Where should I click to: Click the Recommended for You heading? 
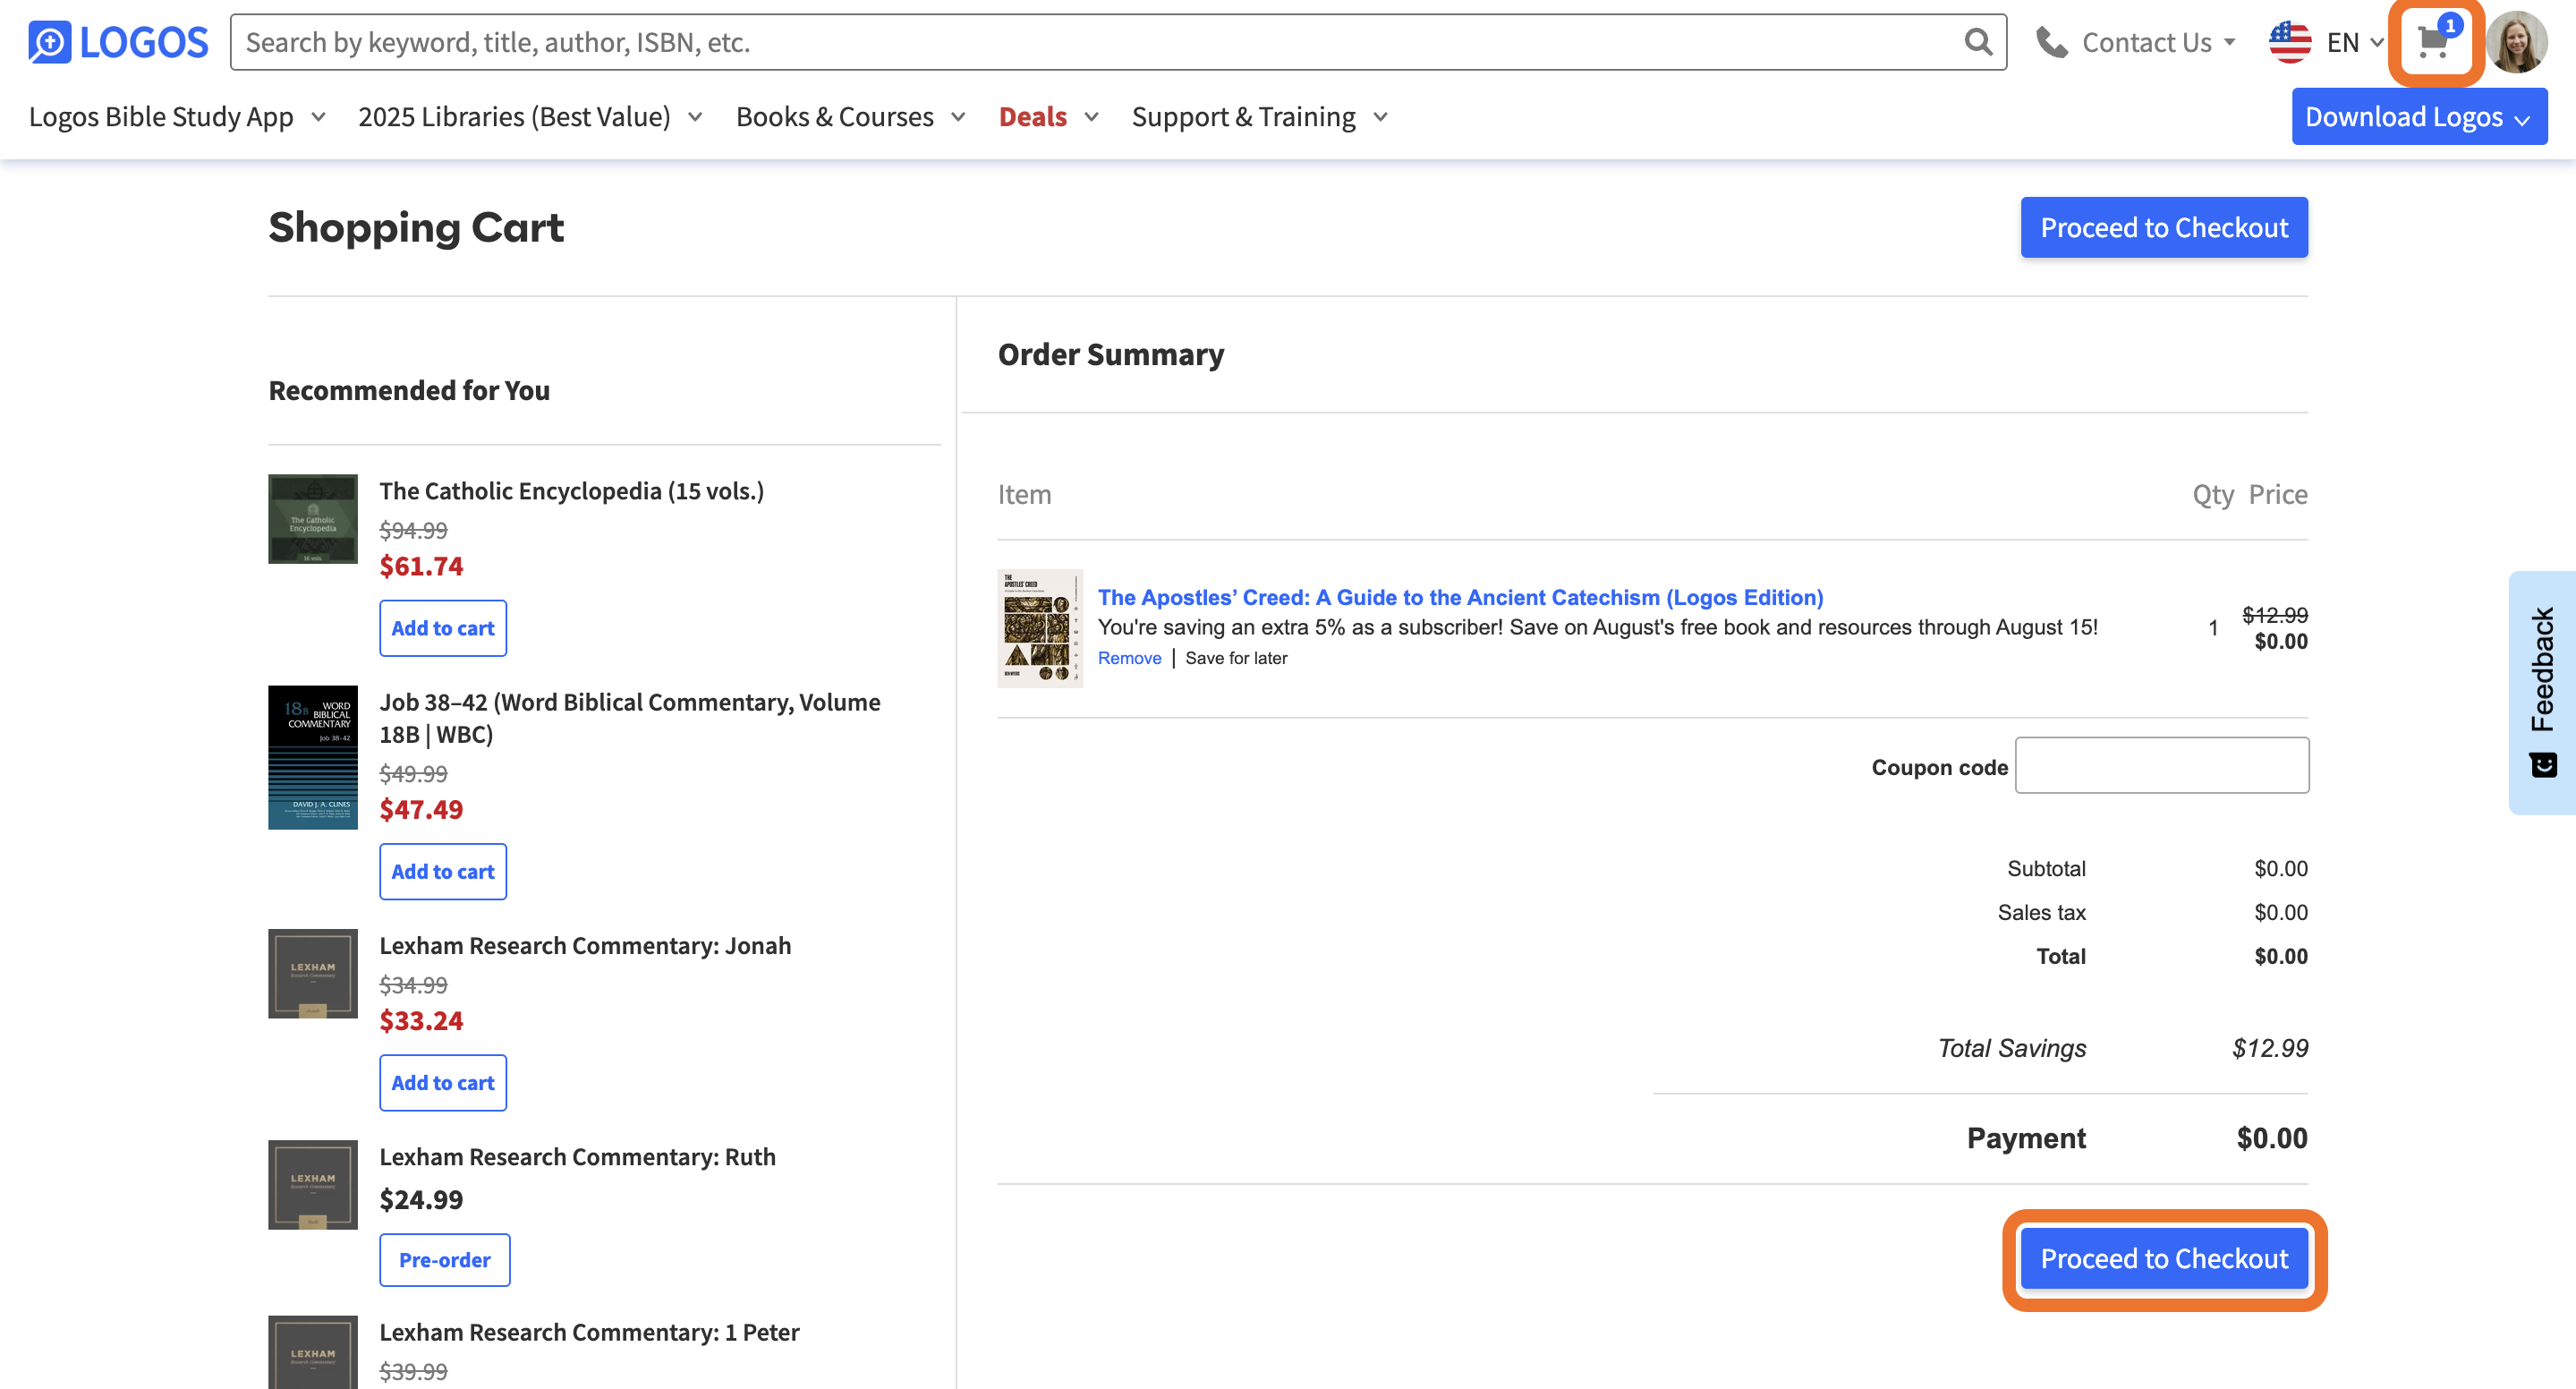(409, 390)
